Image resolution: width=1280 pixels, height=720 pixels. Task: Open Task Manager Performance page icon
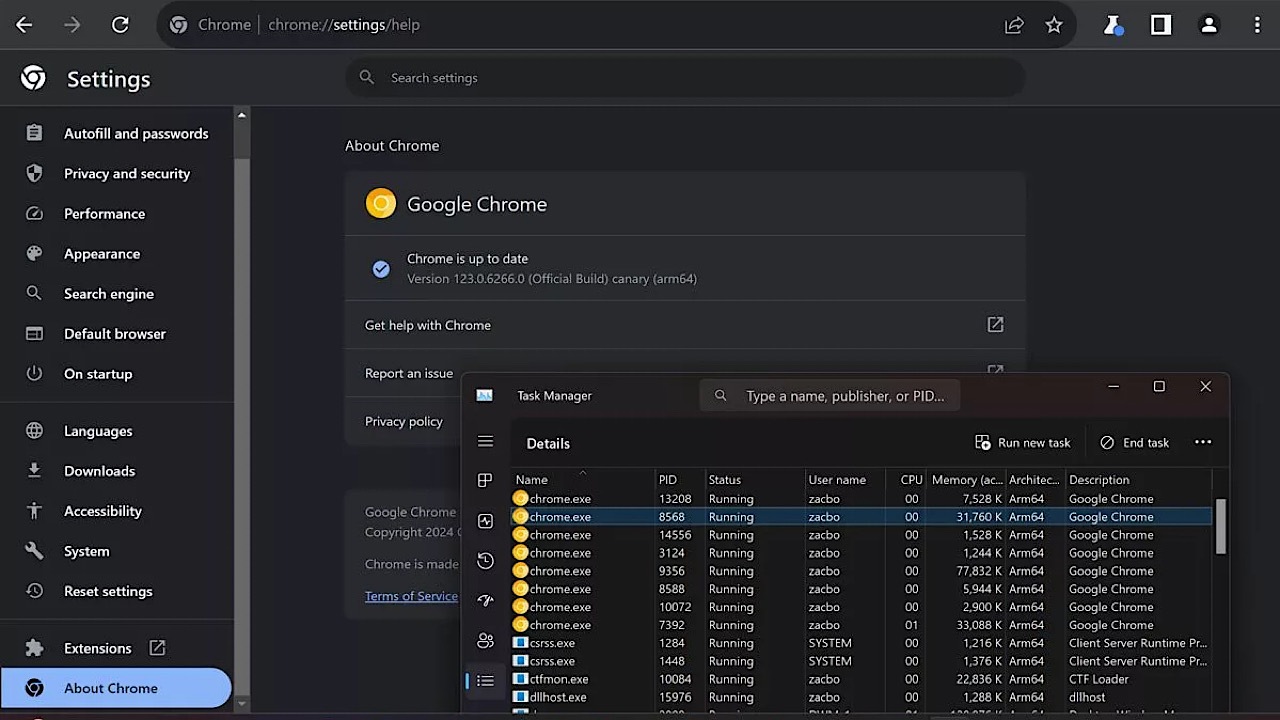pos(485,521)
